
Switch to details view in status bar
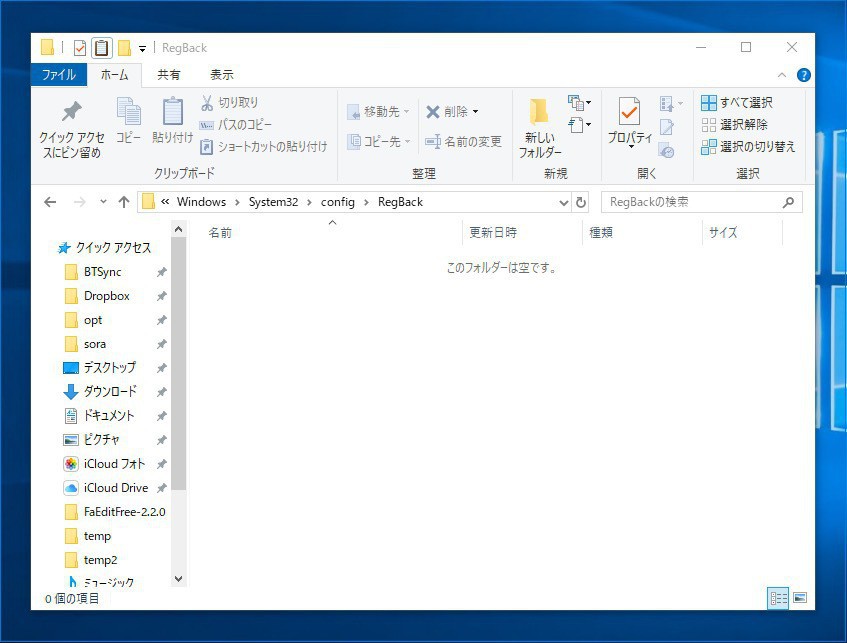(778, 598)
